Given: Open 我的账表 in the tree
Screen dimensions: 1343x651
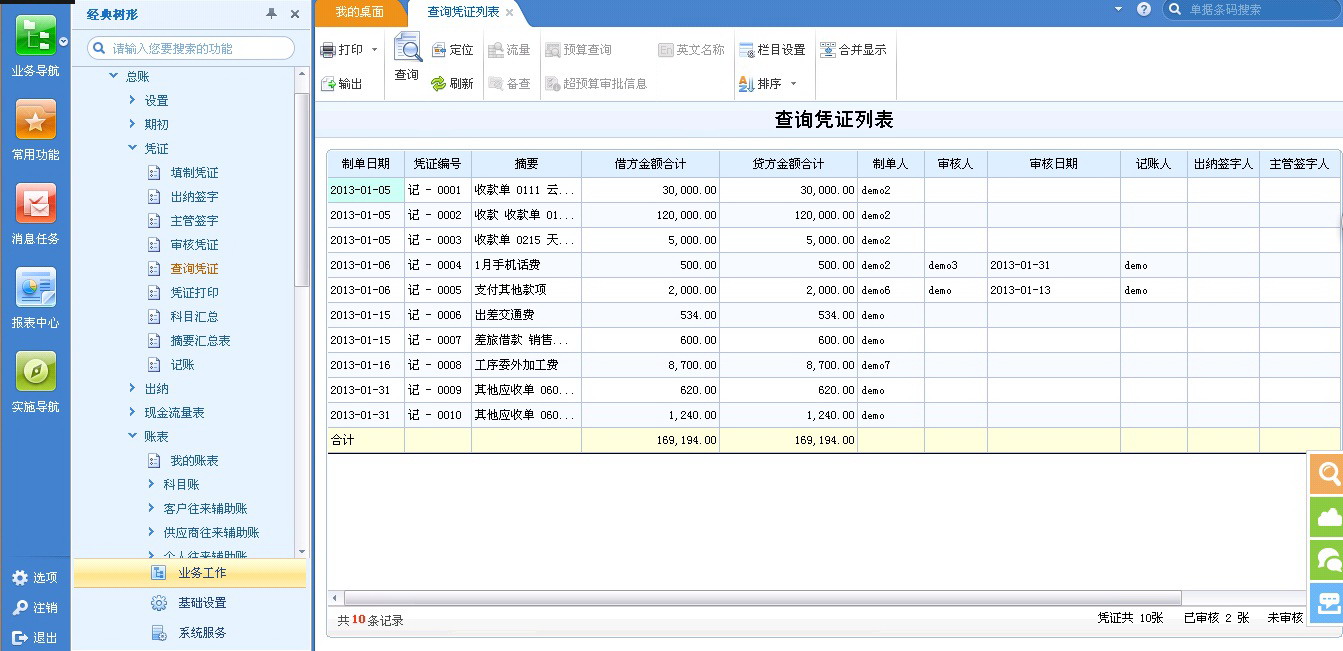Looking at the screenshot, I should pos(194,461).
